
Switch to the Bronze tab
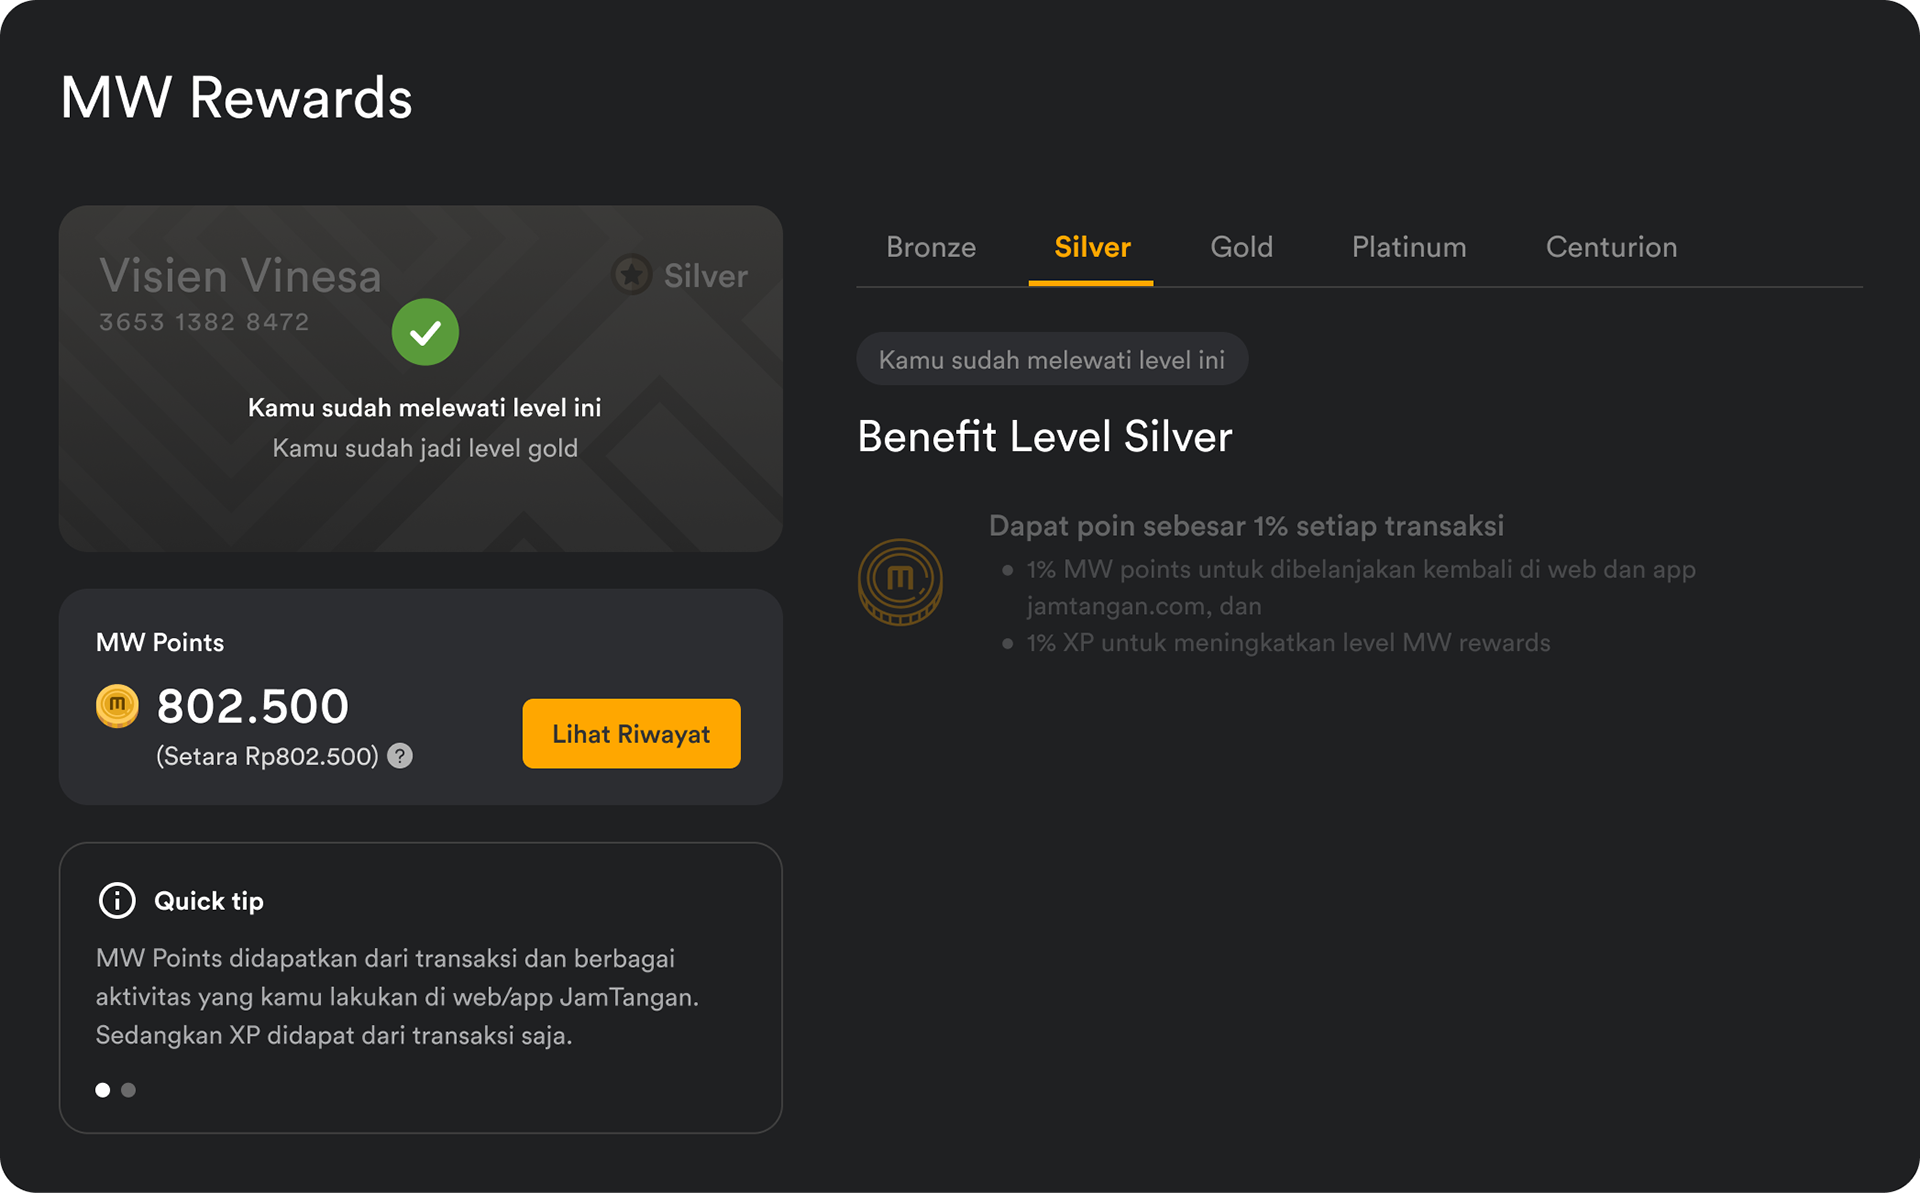931,247
